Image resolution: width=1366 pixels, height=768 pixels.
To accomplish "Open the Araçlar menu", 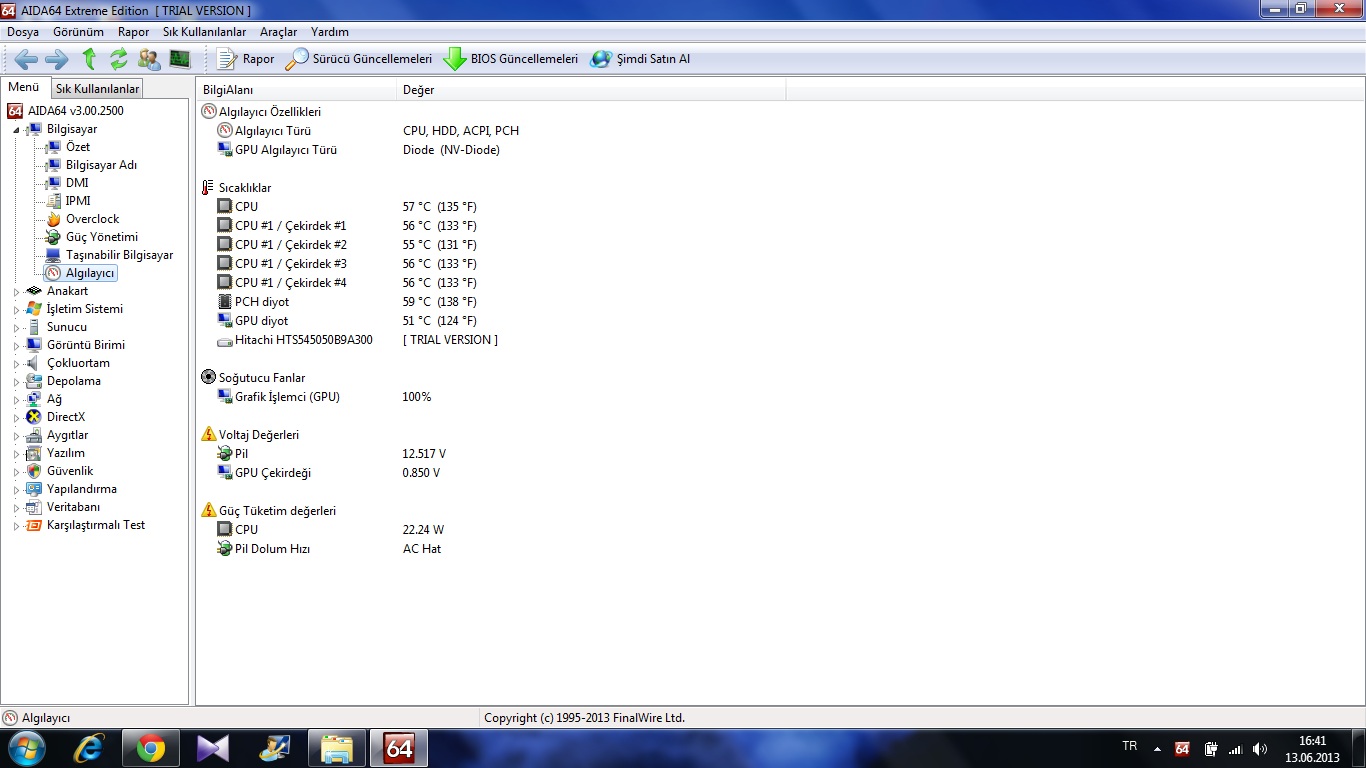I will tap(279, 32).
